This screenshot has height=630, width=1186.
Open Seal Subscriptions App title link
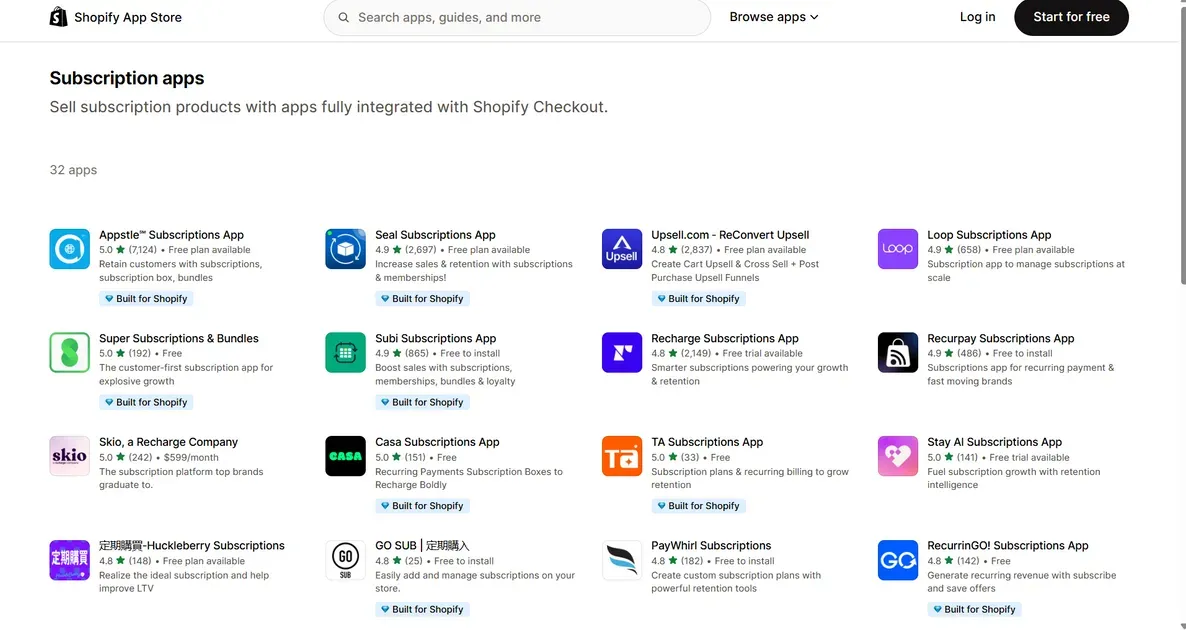(436, 235)
